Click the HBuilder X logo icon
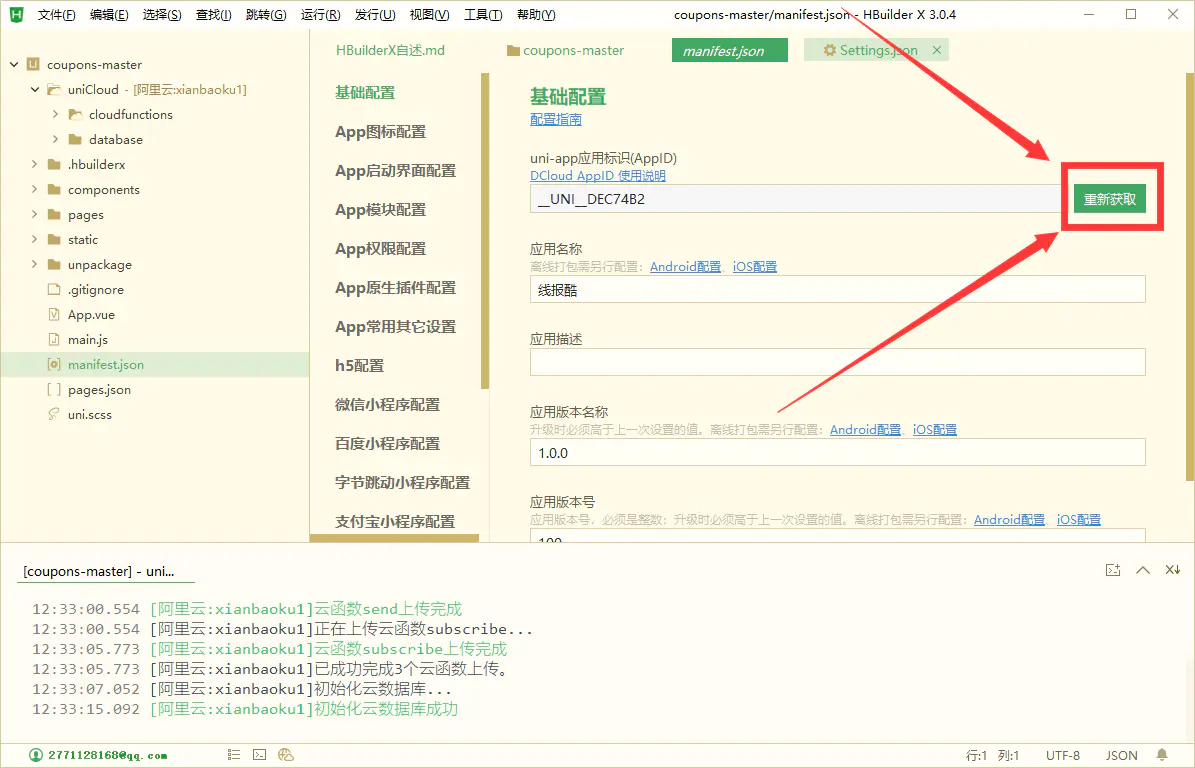1195x768 pixels. (x=15, y=14)
